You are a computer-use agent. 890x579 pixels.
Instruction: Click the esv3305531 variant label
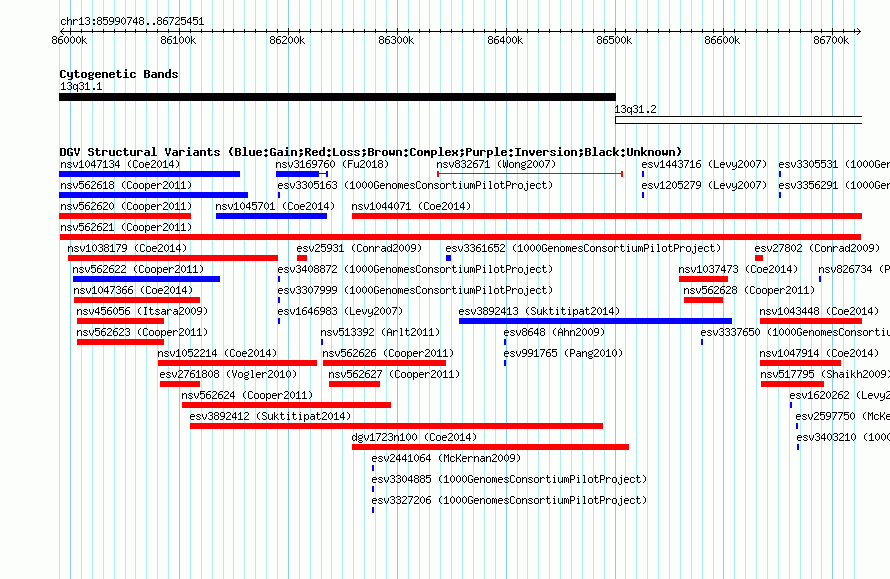(x=834, y=164)
